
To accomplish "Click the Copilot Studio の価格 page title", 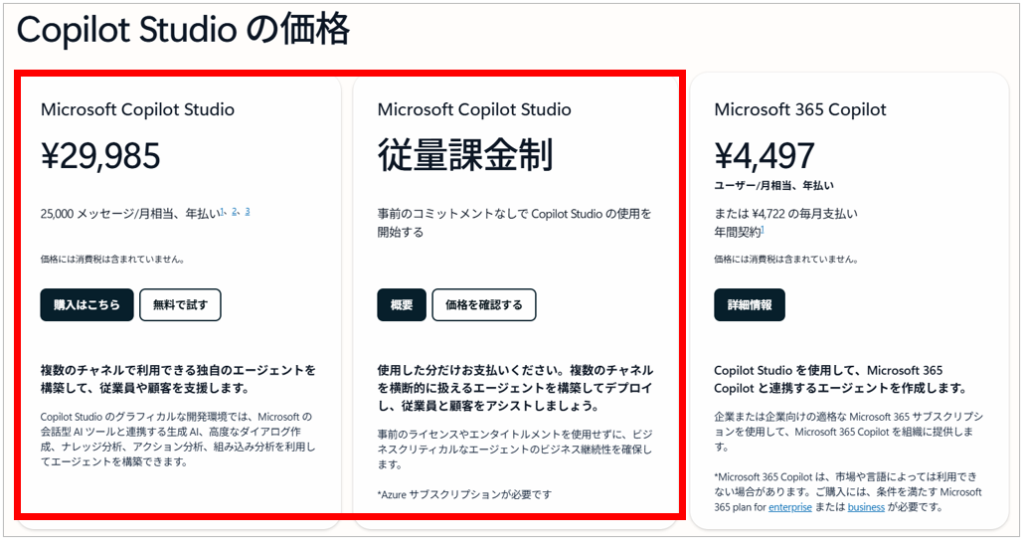I will point(183,30).
